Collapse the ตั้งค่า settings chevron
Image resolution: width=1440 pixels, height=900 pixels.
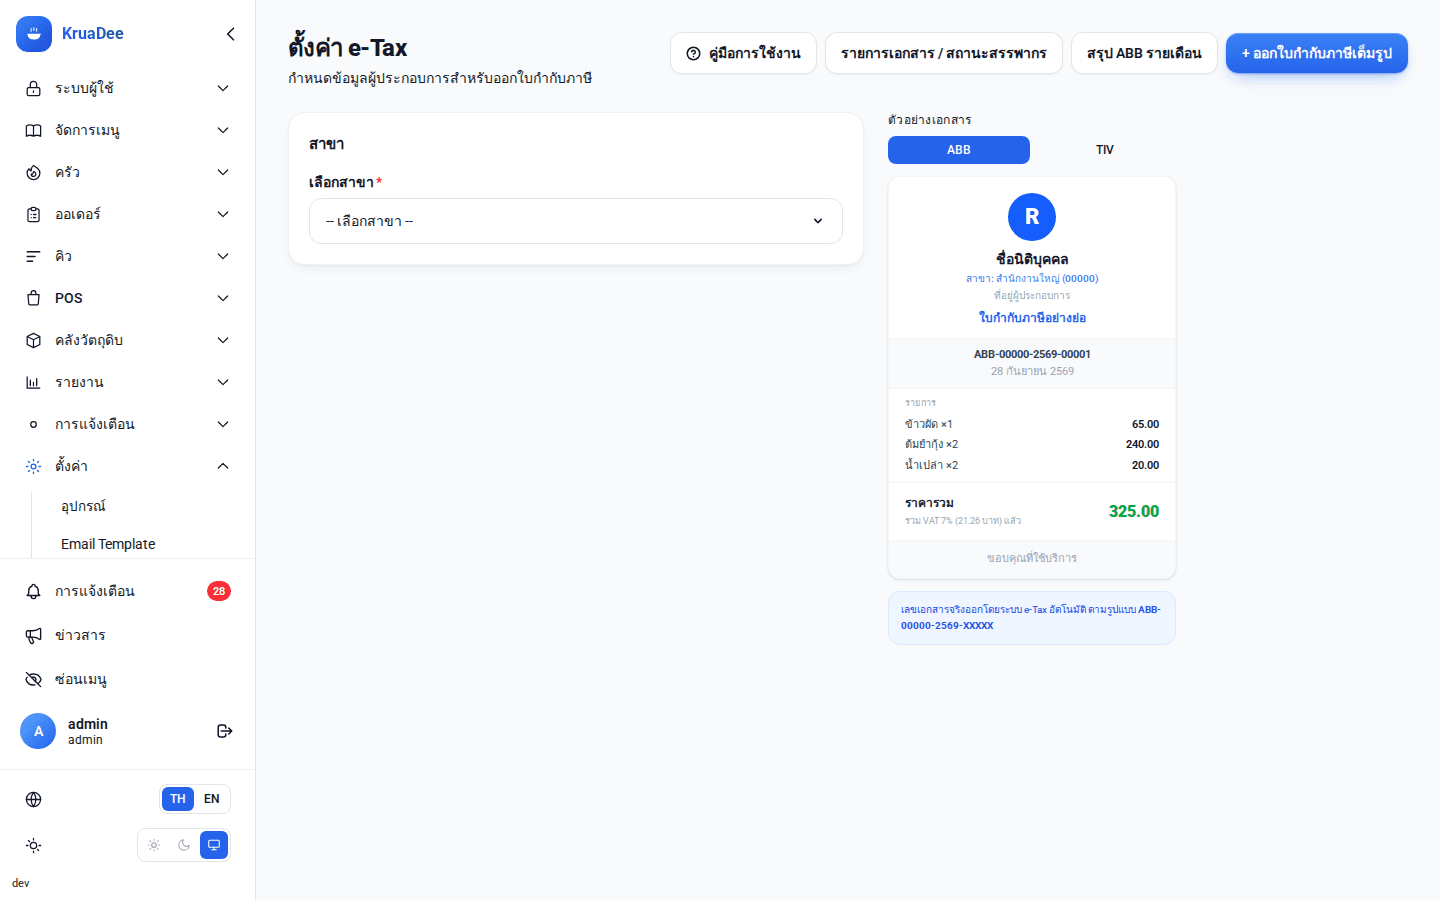[223, 466]
